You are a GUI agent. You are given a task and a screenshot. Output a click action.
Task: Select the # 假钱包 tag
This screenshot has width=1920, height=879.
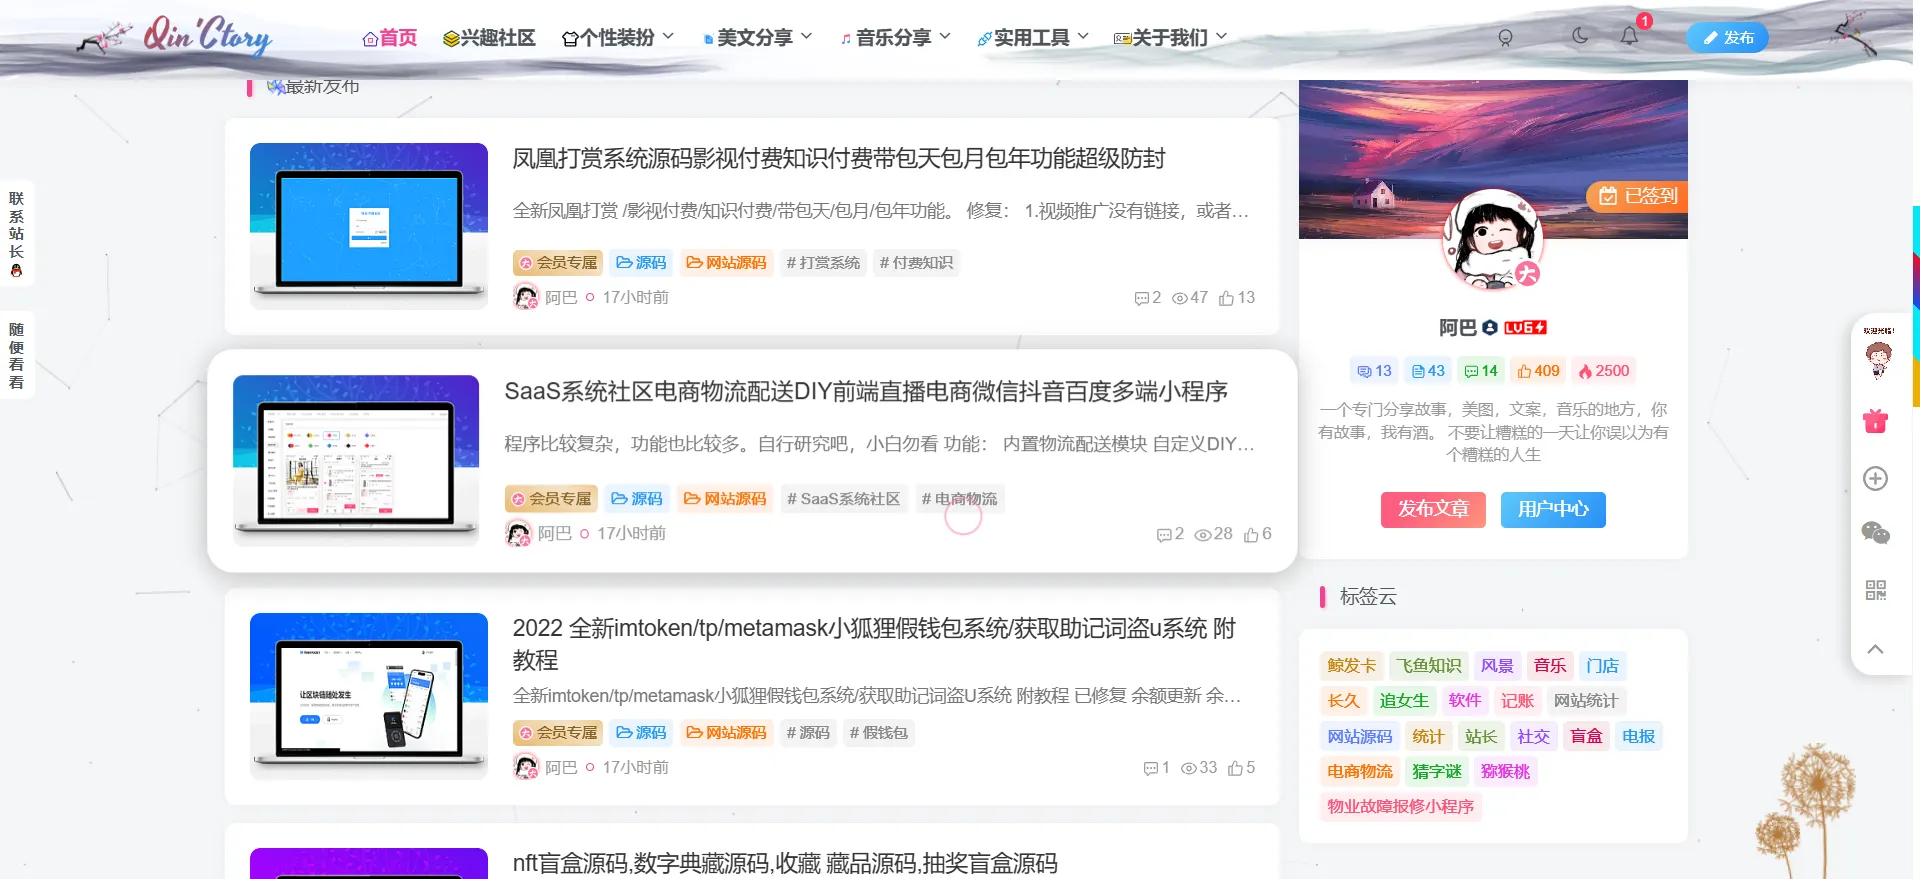879,733
